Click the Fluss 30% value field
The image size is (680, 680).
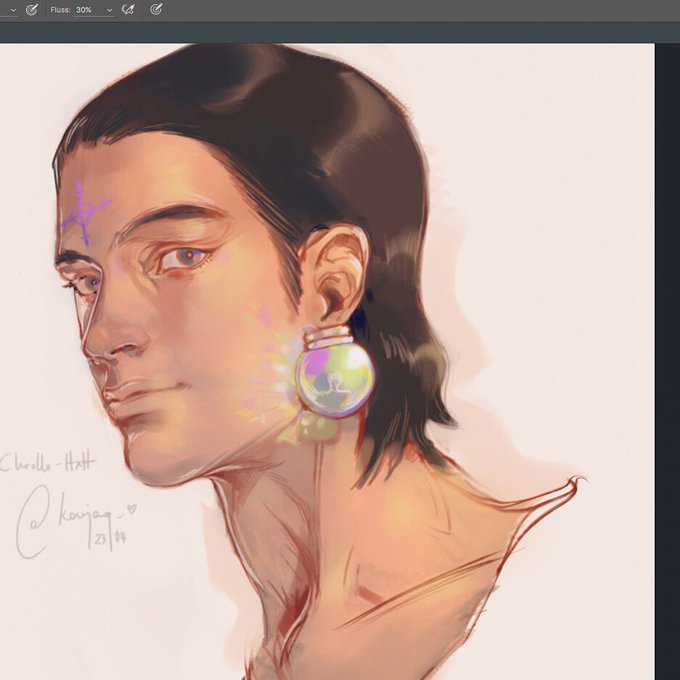click(88, 10)
